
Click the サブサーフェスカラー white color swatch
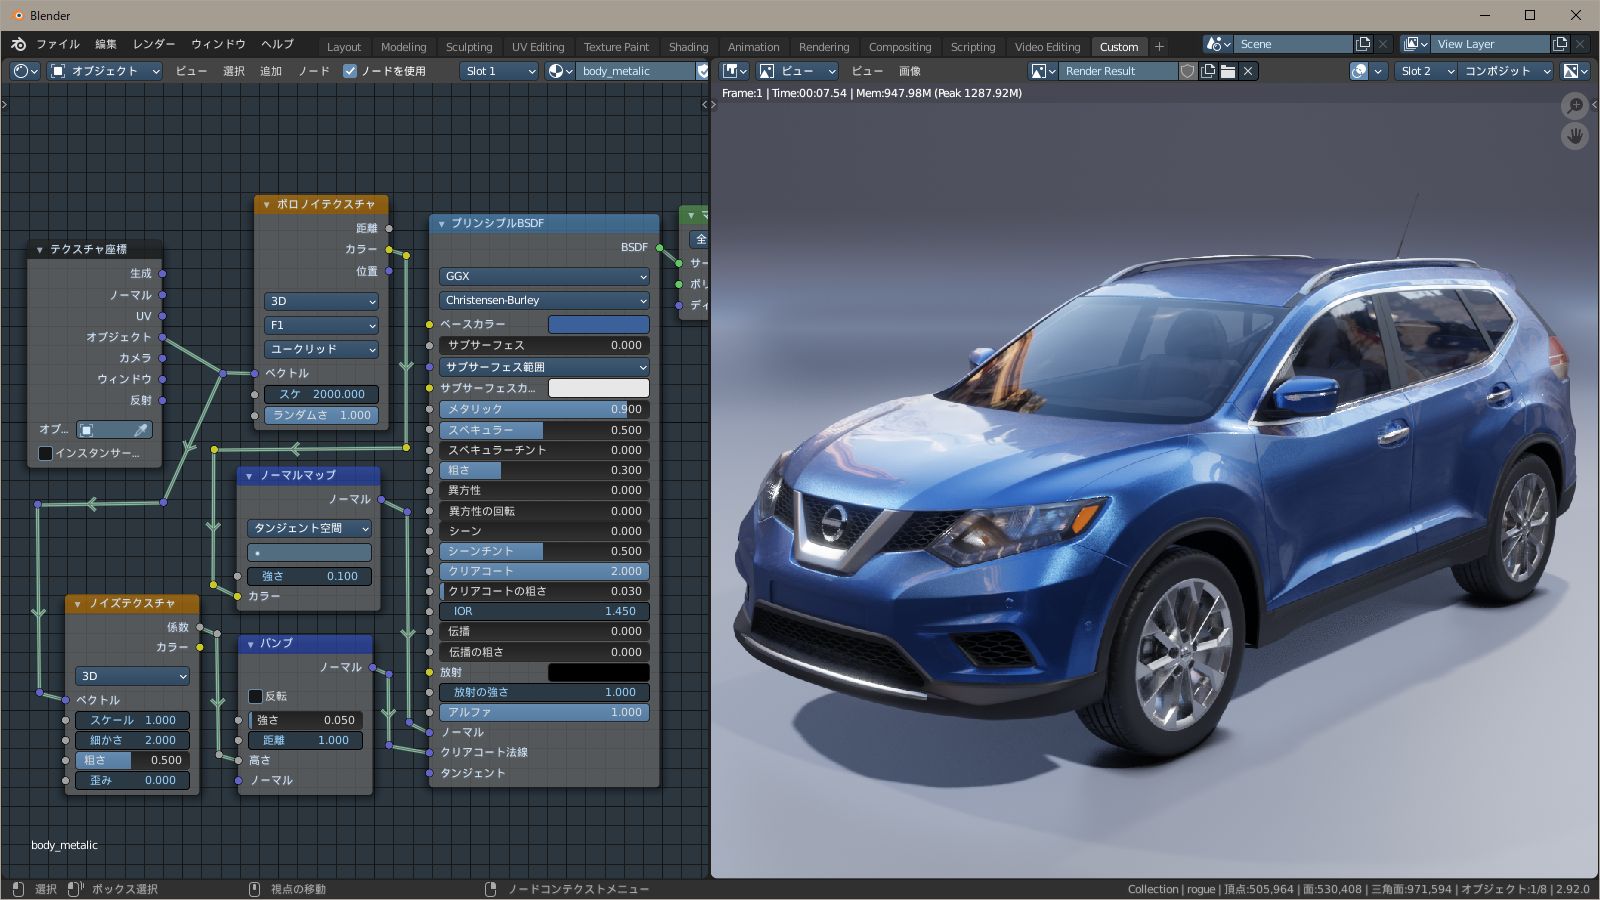599,388
